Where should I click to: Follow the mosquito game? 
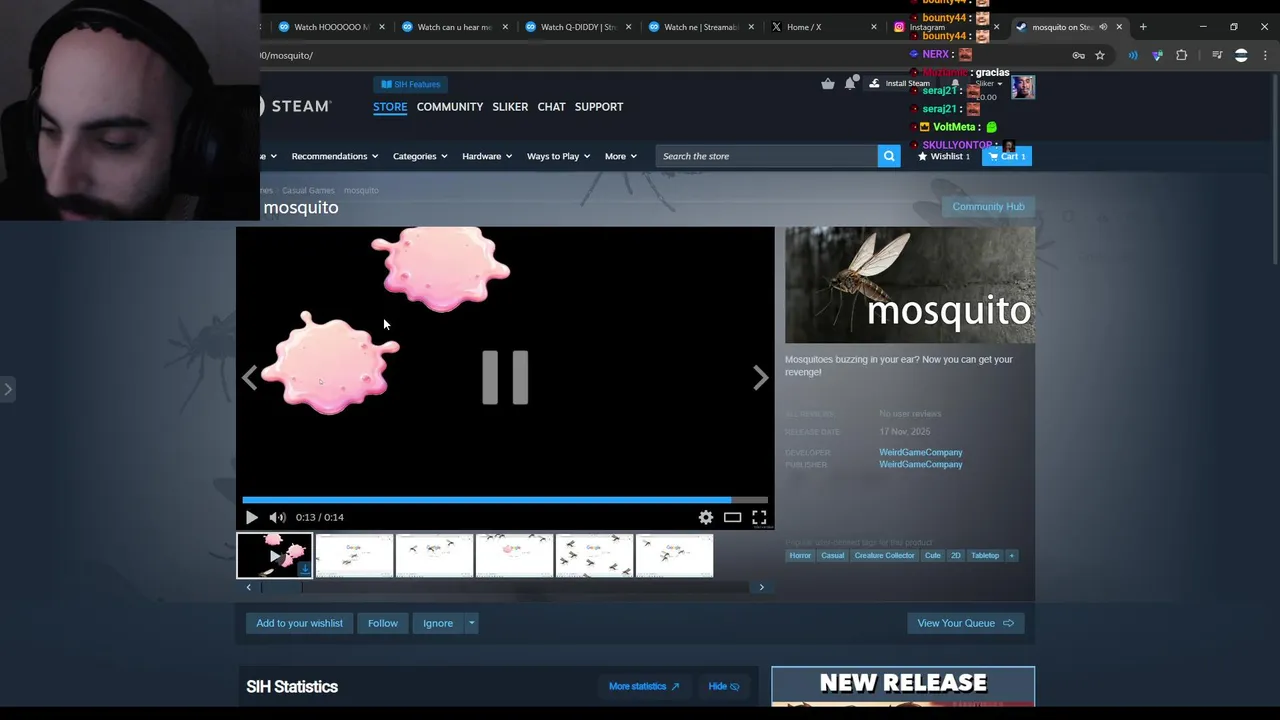click(382, 623)
